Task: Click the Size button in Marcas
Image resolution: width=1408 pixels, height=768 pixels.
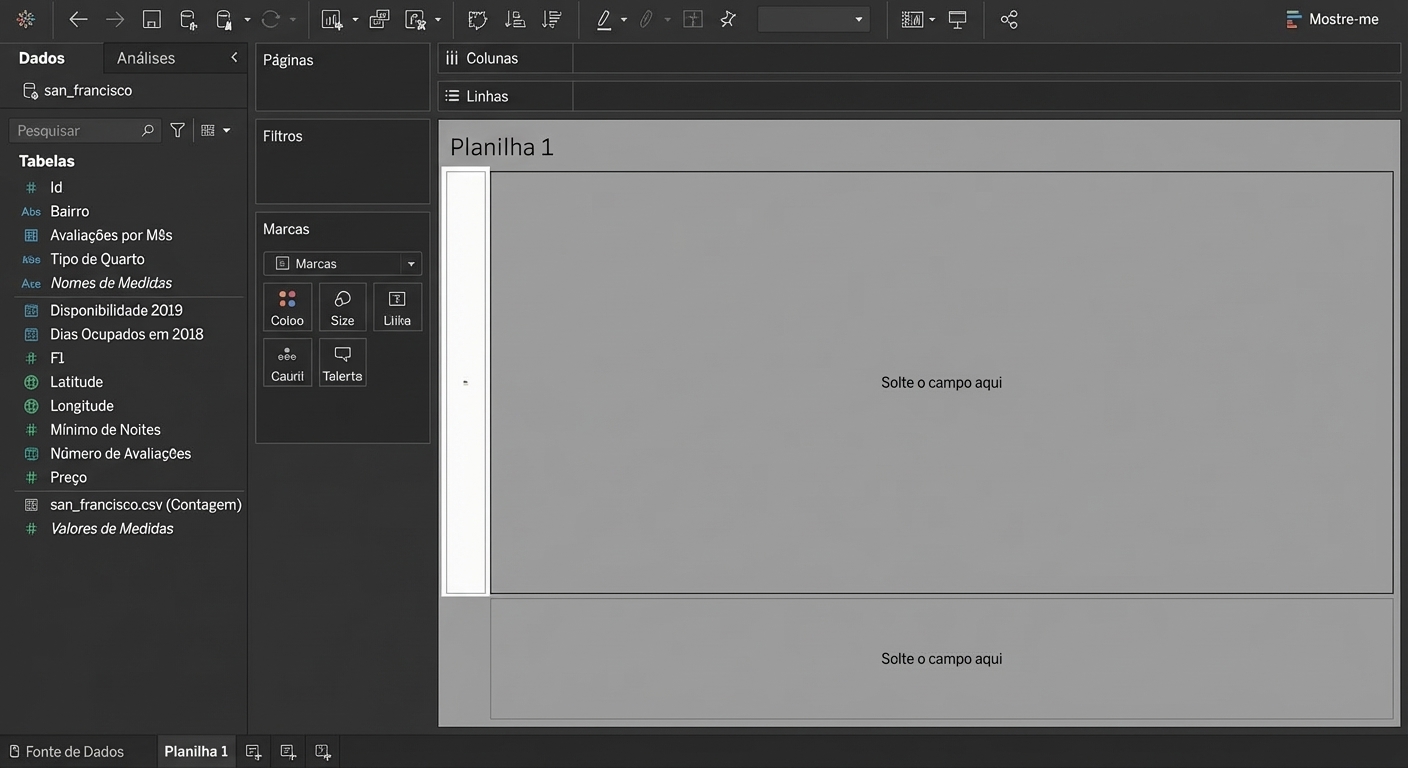Action: [x=342, y=307]
